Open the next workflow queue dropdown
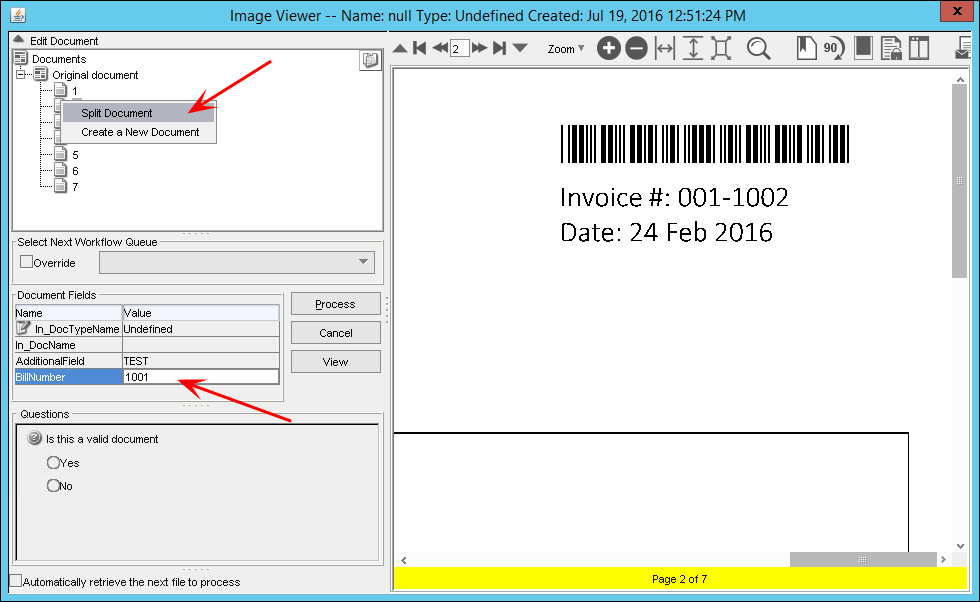 point(237,263)
